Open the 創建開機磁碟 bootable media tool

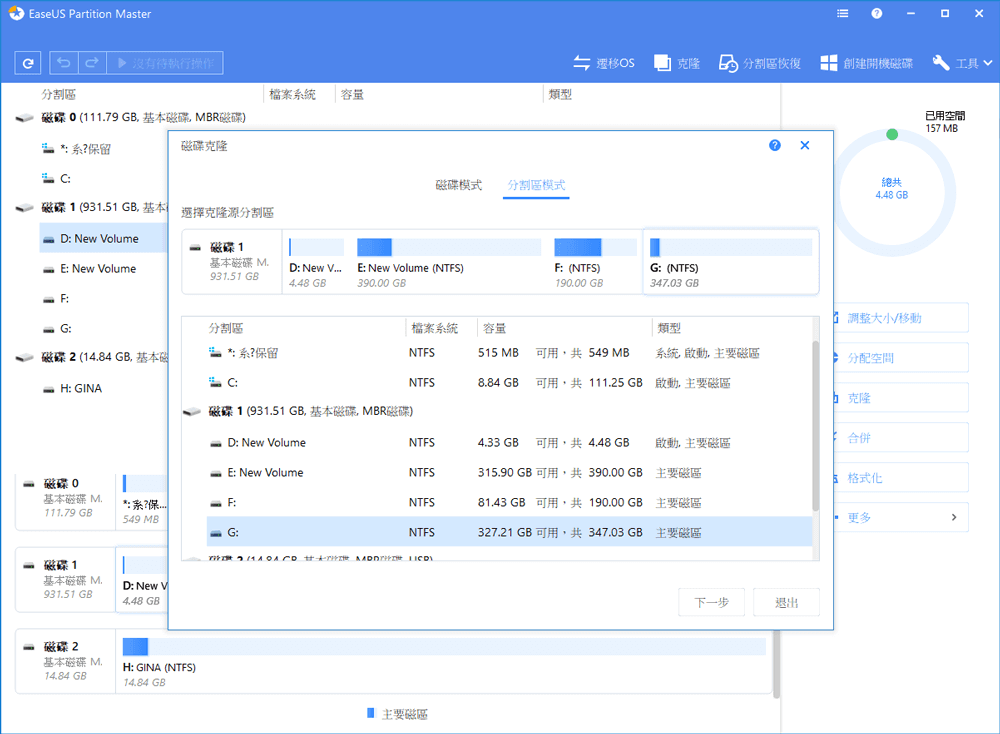click(866, 62)
